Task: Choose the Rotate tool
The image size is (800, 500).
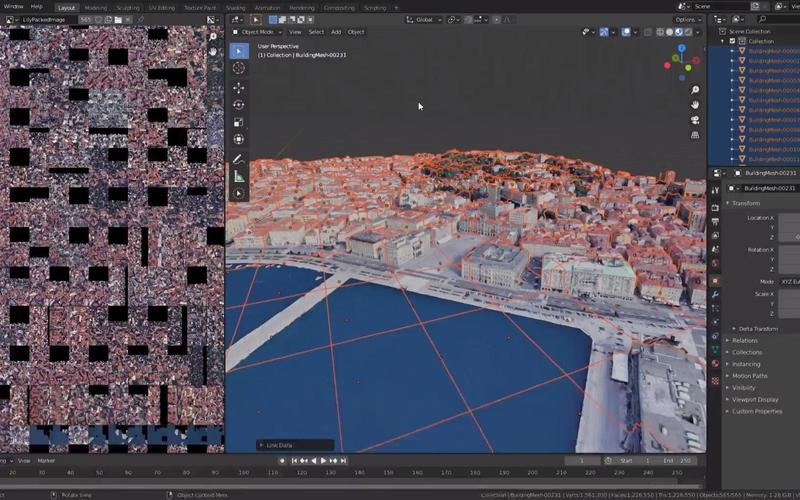Action: pyautogui.click(x=238, y=105)
